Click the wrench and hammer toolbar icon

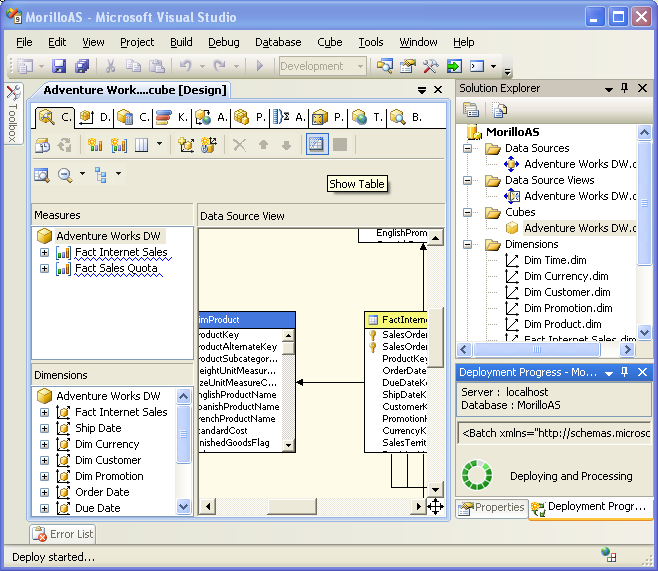click(x=430, y=66)
